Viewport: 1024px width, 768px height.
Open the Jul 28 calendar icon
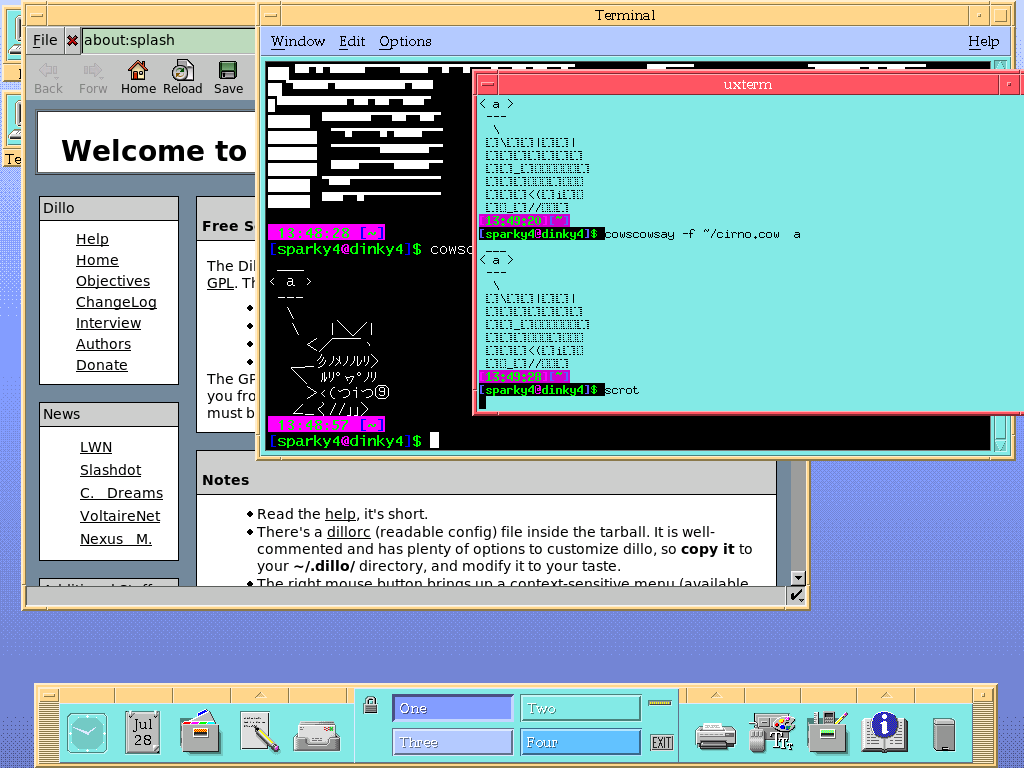[x=143, y=733]
